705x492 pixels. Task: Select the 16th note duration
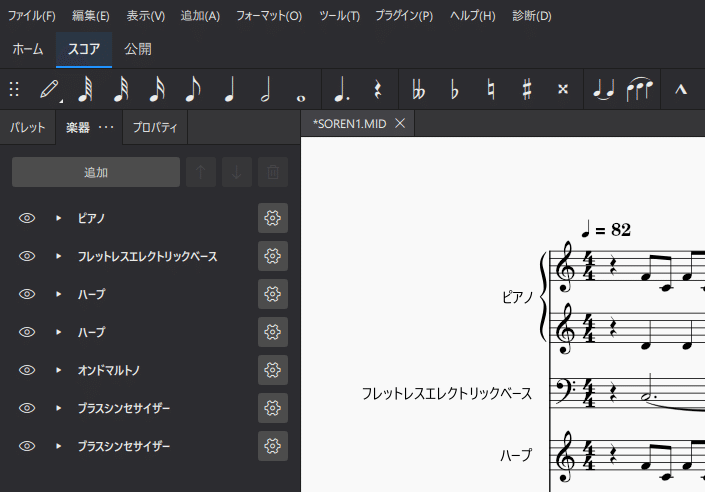click(x=157, y=89)
